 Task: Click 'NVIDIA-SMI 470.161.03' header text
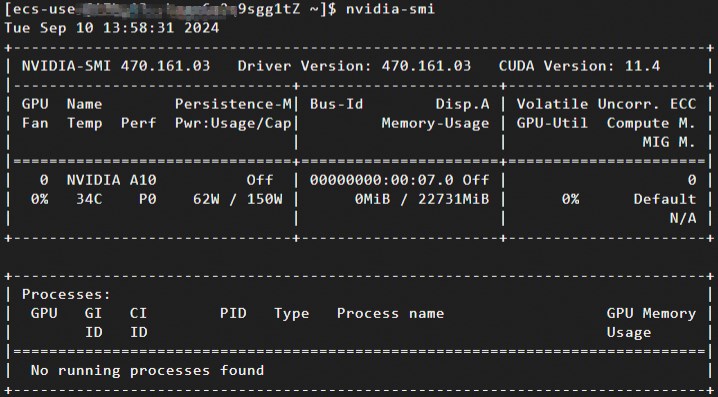(116, 66)
